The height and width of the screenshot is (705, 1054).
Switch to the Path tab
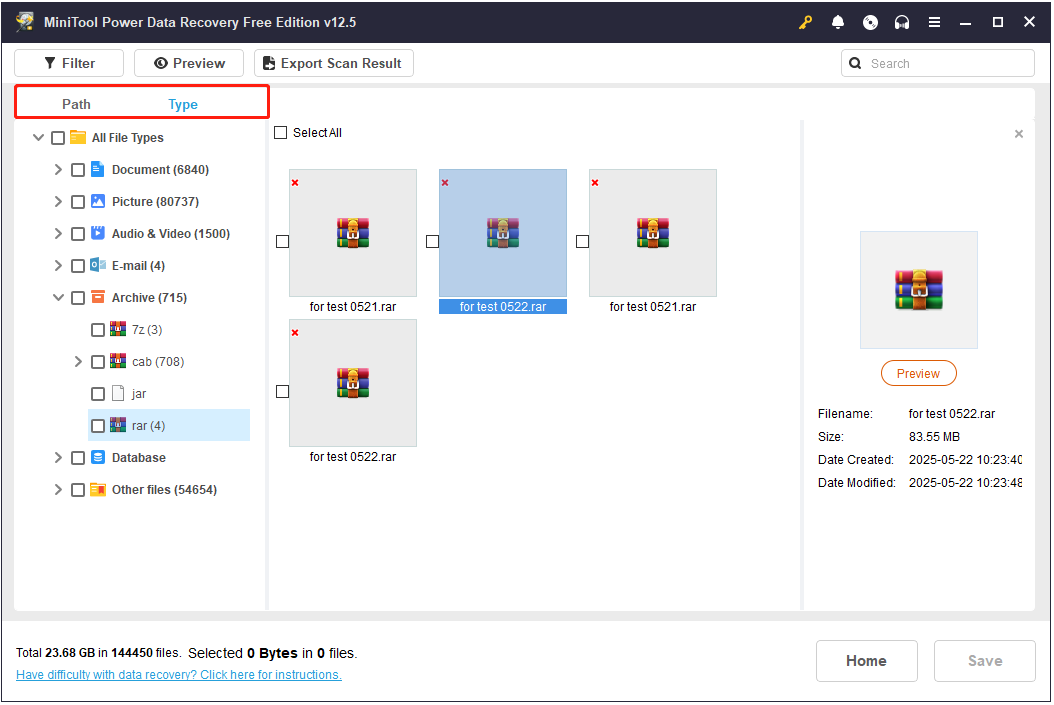coord(76,104)
